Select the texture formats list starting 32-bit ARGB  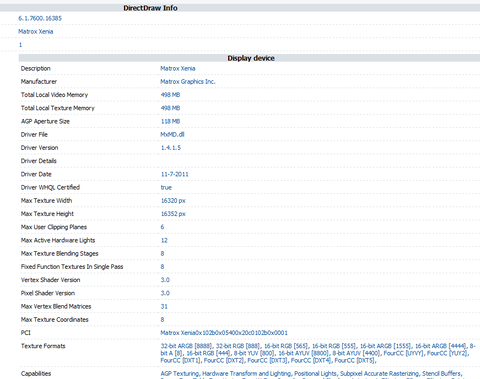click(x=318, y=353)
